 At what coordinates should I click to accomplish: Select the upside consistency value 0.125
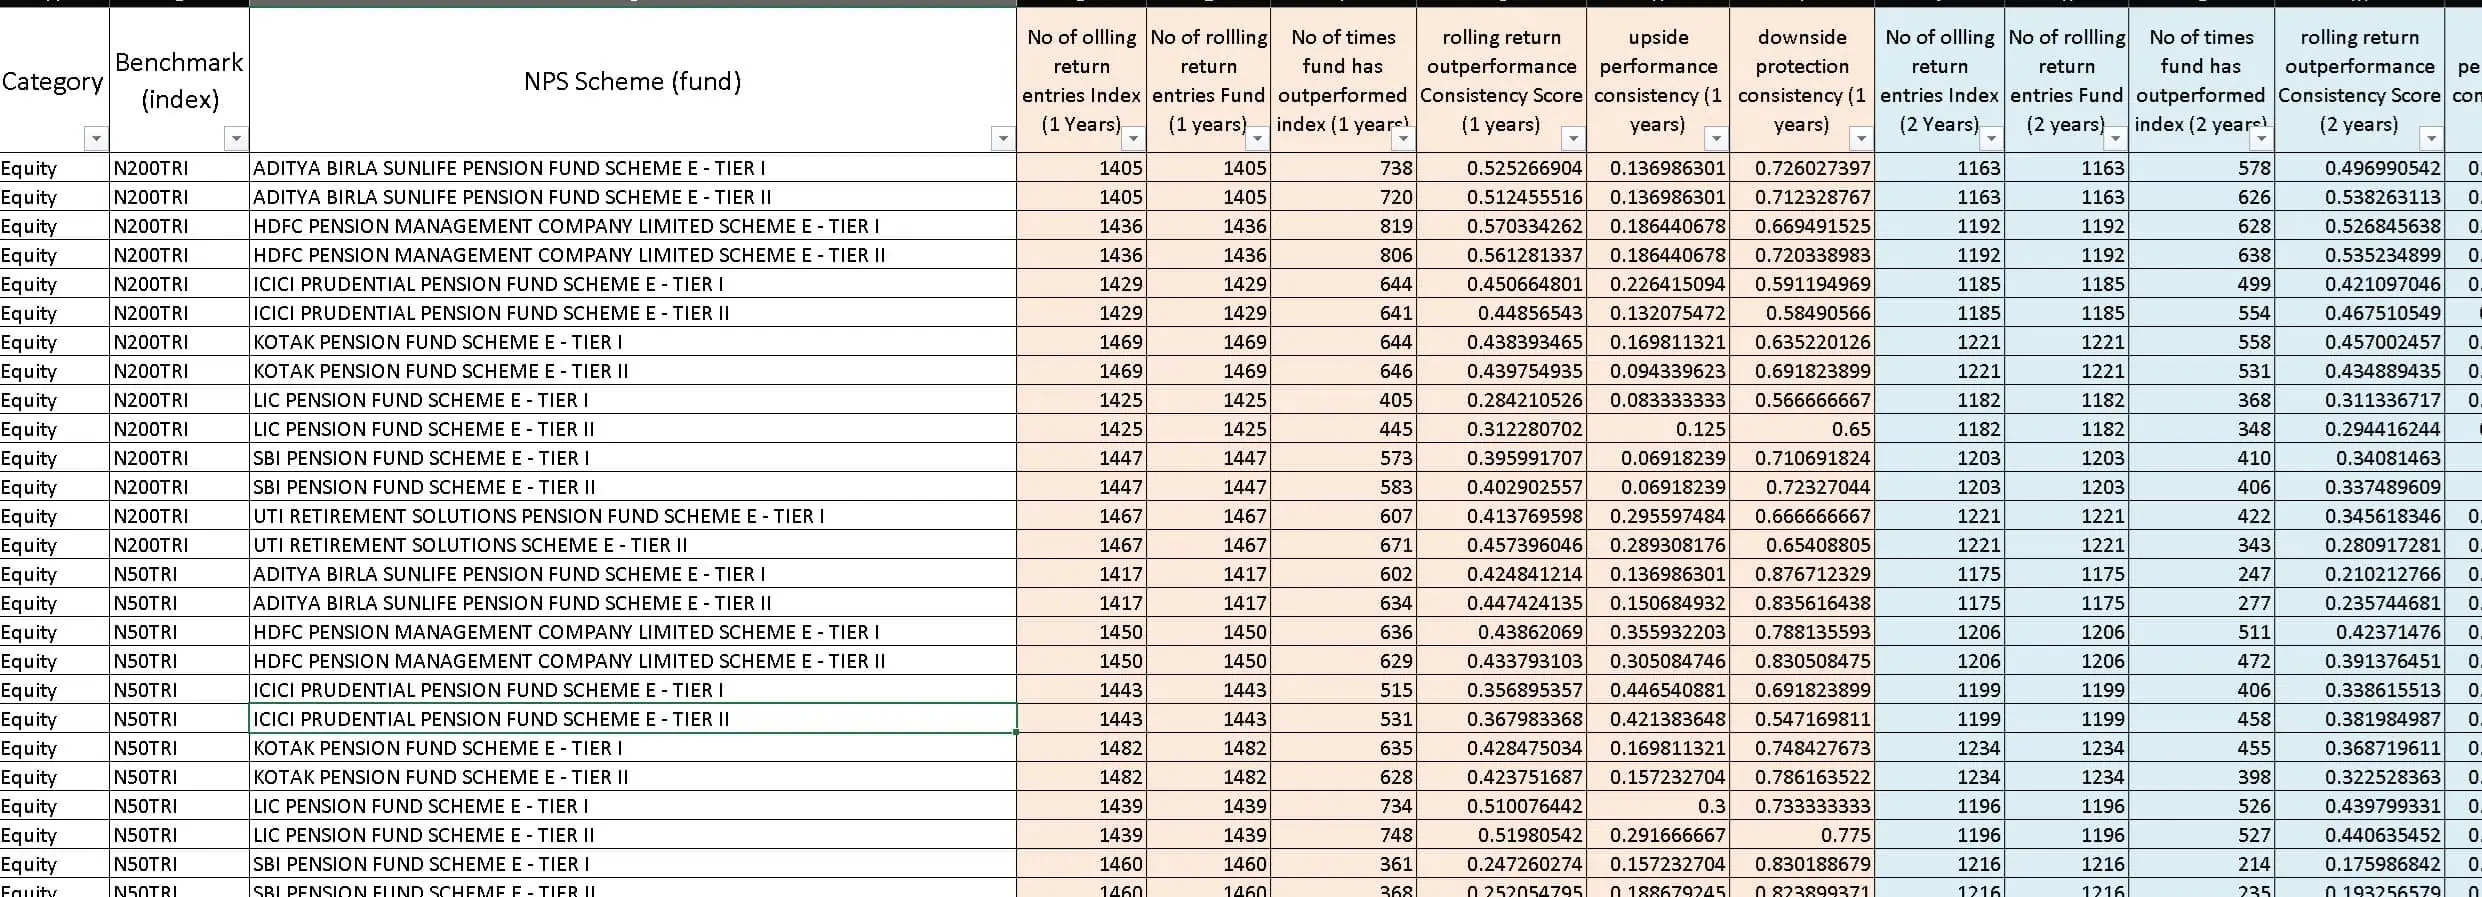pos(1658,429)
